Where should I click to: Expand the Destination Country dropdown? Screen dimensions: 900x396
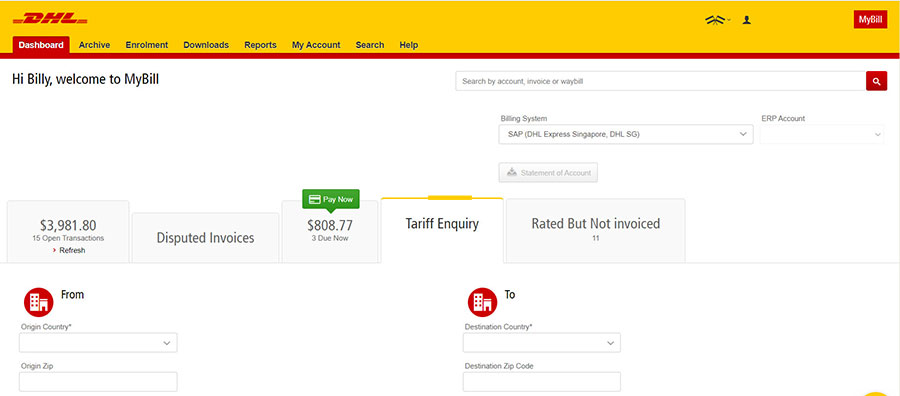[542, 343]
